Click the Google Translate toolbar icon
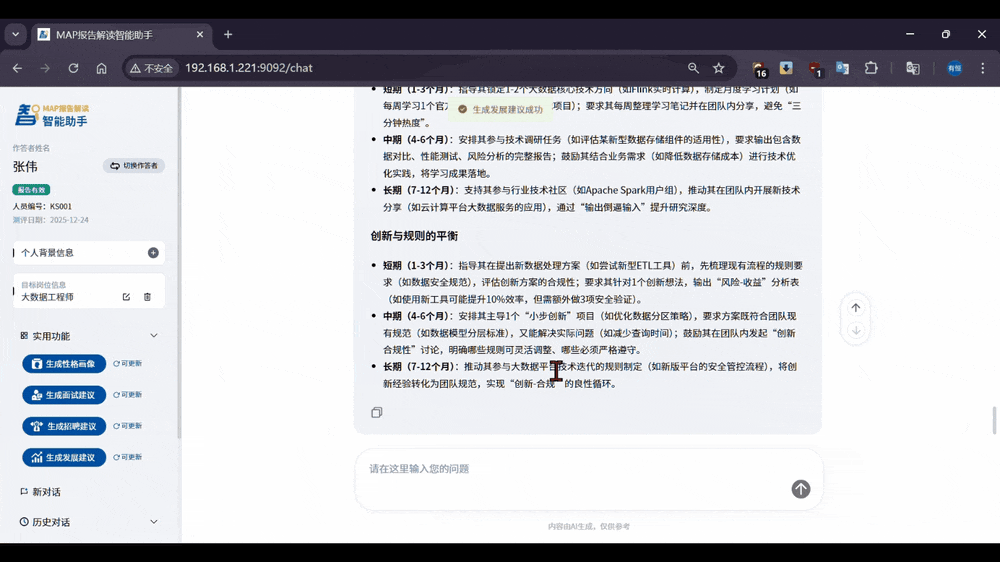The width and height of the screenshot is (1000, 562). [913, 68]
